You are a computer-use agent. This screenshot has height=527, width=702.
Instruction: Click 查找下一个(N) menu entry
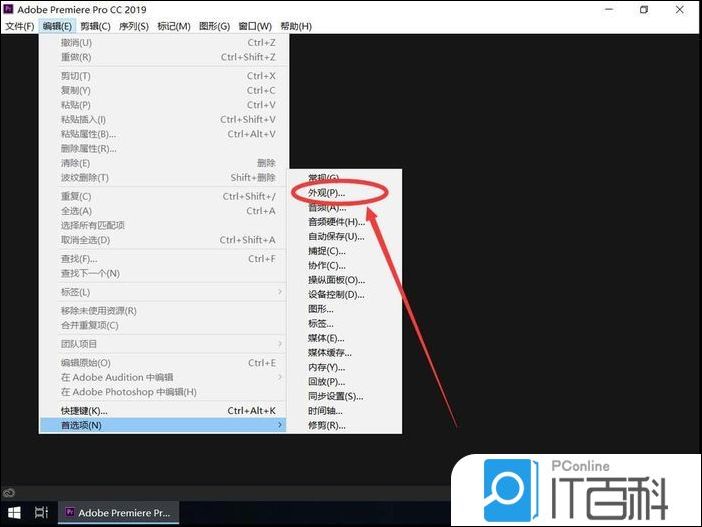click(x=163, y=273)
